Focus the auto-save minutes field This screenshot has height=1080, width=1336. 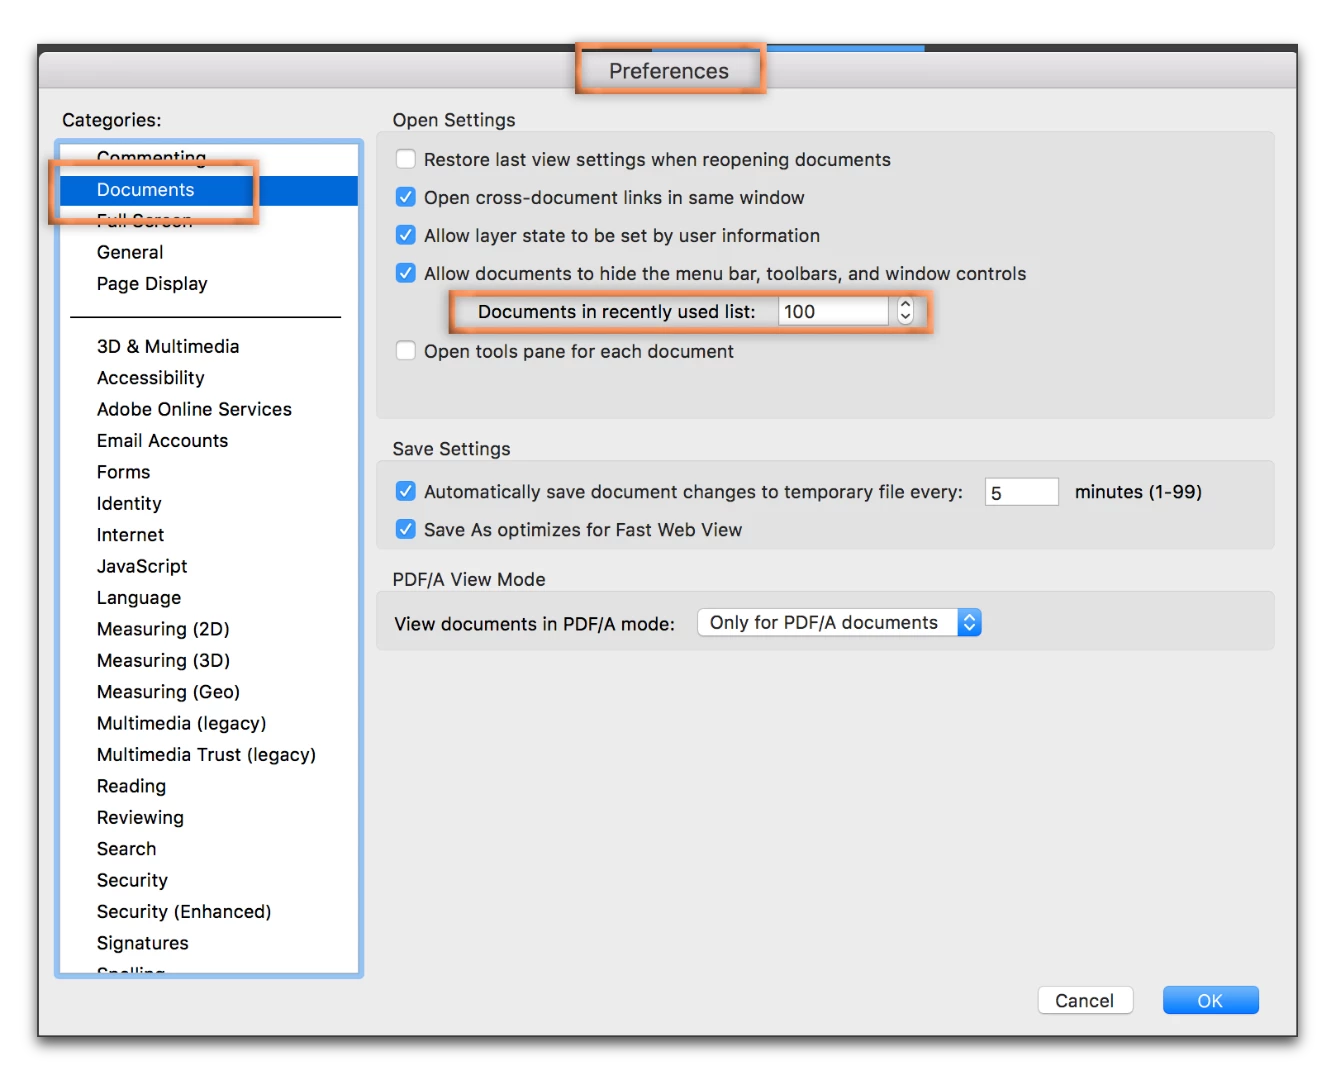click(x=1021, y=492)
